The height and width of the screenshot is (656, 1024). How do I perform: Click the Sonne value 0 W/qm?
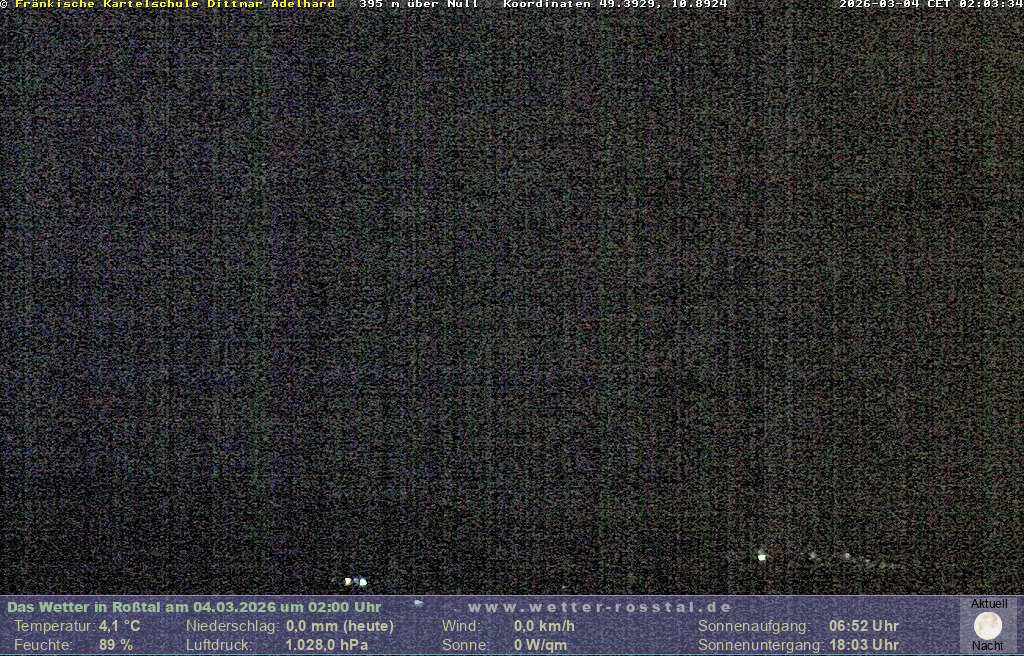click(x=540, y=645)
